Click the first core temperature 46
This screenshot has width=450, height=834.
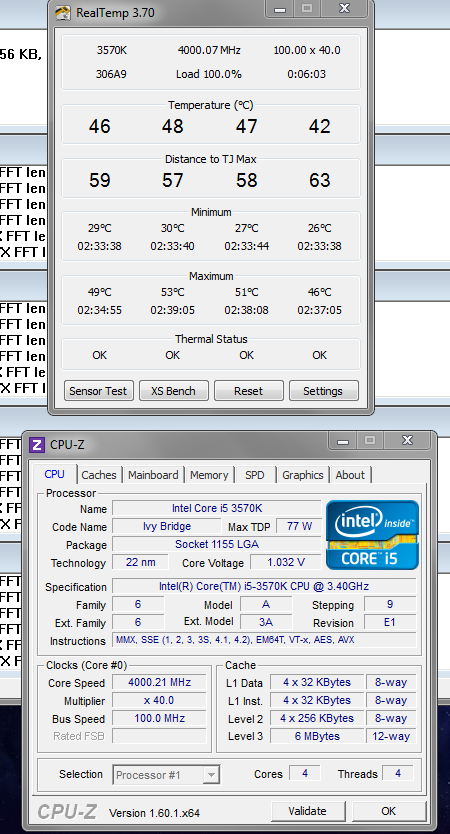point(99,127)
